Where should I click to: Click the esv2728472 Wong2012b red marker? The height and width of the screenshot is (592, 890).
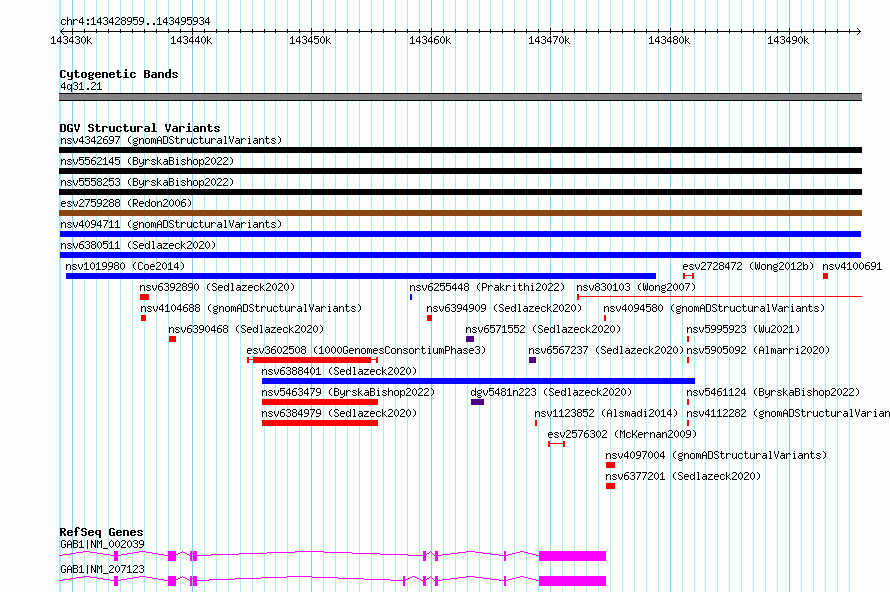[689, 276]
